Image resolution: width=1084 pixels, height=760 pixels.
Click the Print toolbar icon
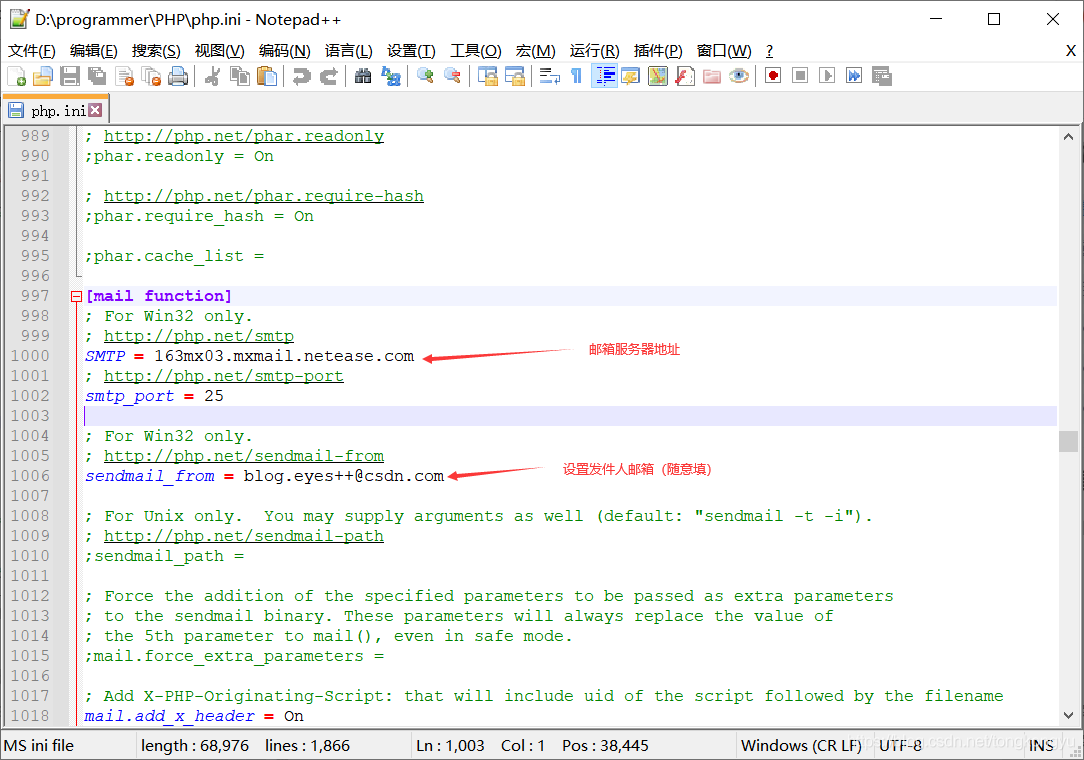[x=176, y=75]
